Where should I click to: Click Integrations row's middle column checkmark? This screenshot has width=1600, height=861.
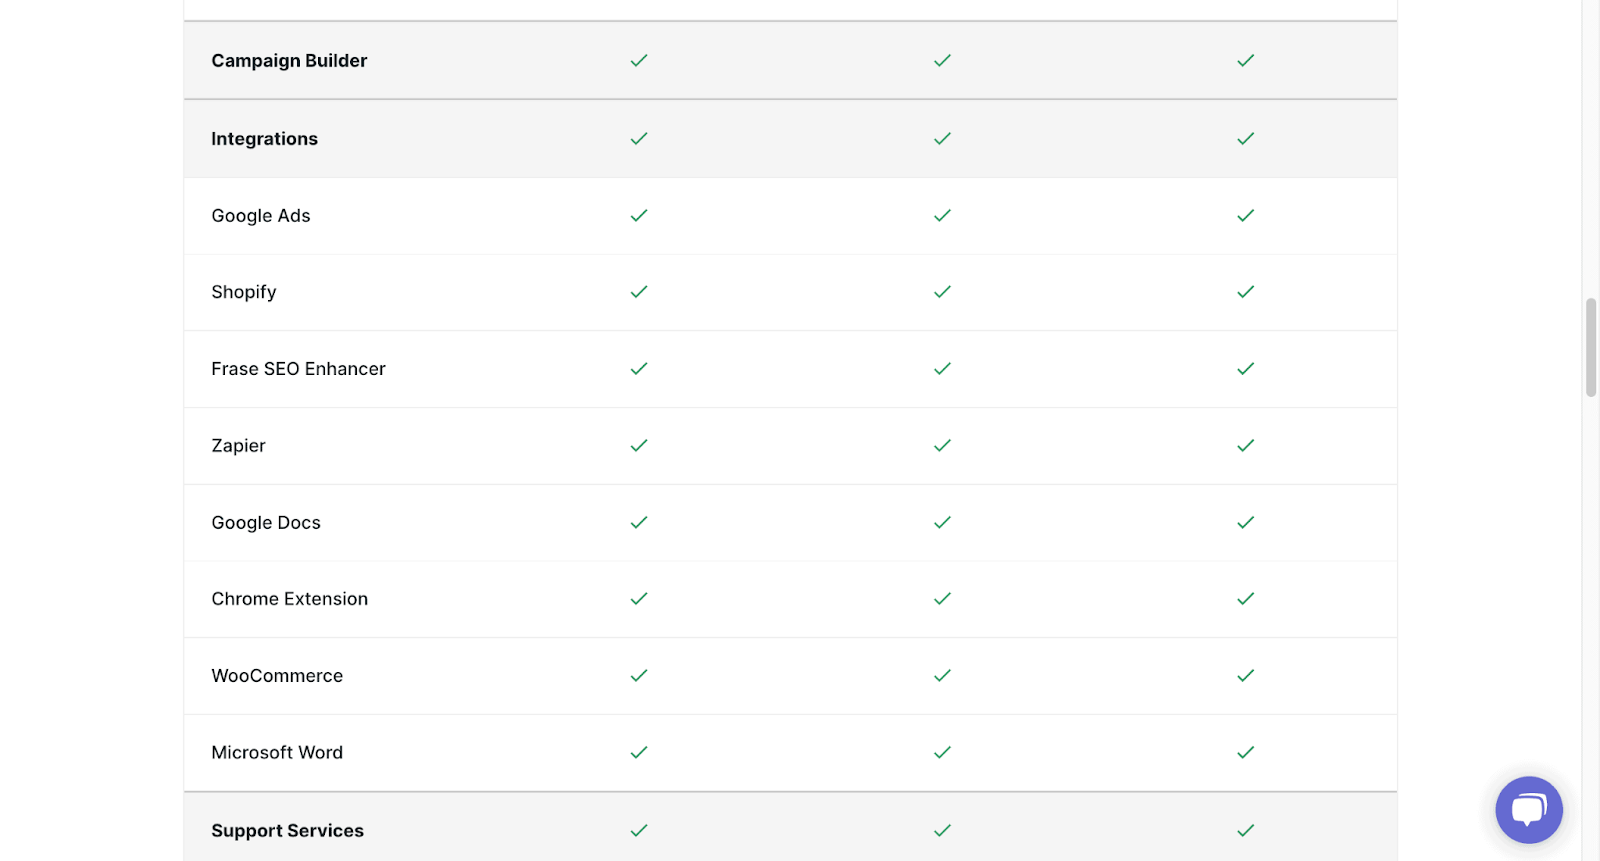click(942, 139)
